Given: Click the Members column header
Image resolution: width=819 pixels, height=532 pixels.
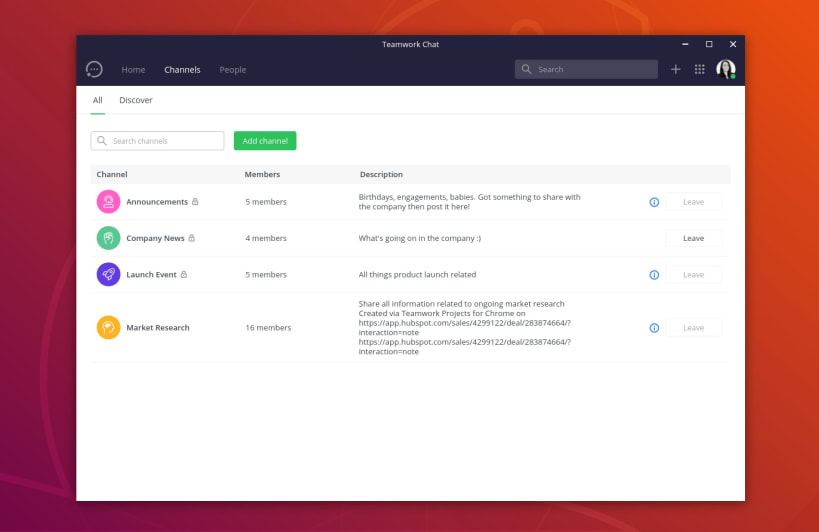Looking at the screenshot, I should pyautogui.click(x=262, y=174).
